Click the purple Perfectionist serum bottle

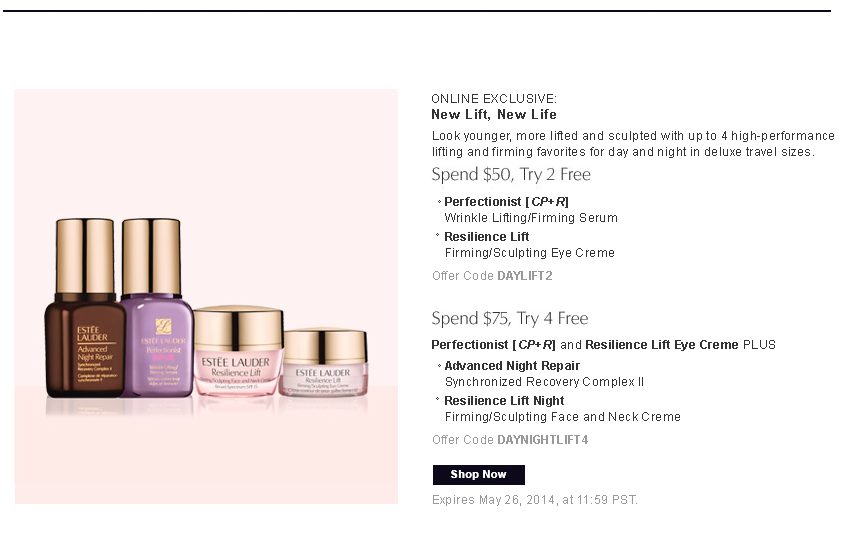coord(158,308)
